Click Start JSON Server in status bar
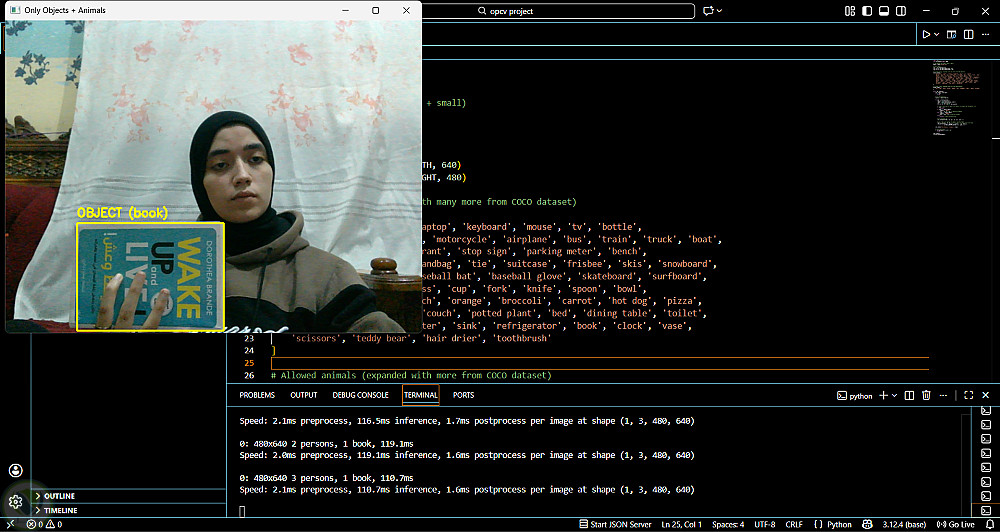This screenshot has width=1000, height=532. (x=615, y=524)
